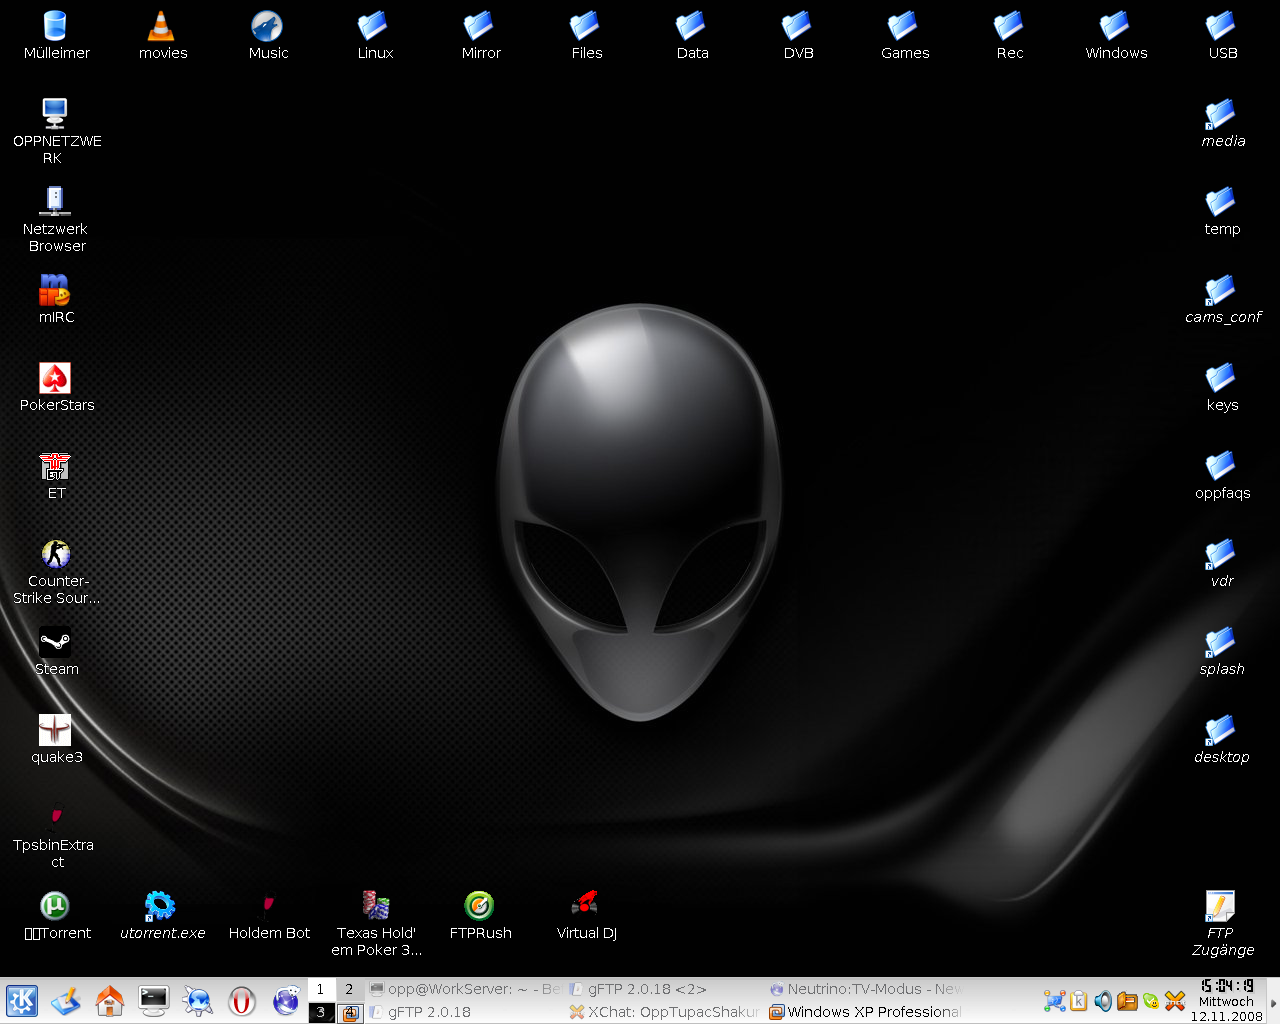Bring up XChat OppTupacShakur window from taskbar
Viewport: 1280px width, 1024px height.
pos(665,1012)
